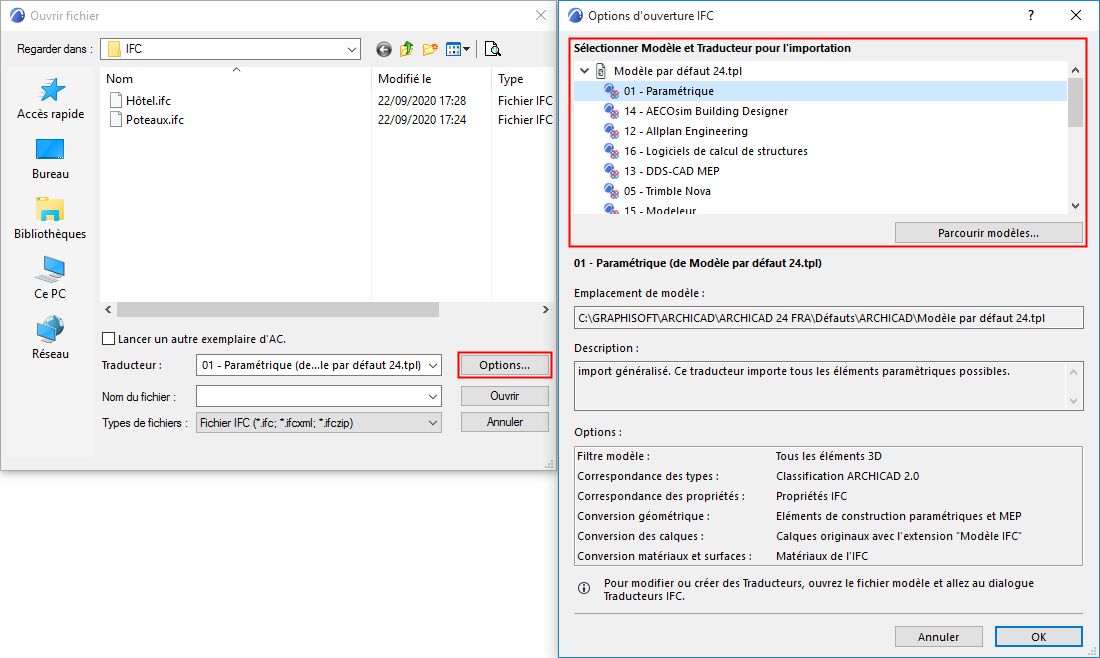Viewport: 1100px width, 658px height.
Task: Go up one folder level icon
Action: click(x=407, y=49)
